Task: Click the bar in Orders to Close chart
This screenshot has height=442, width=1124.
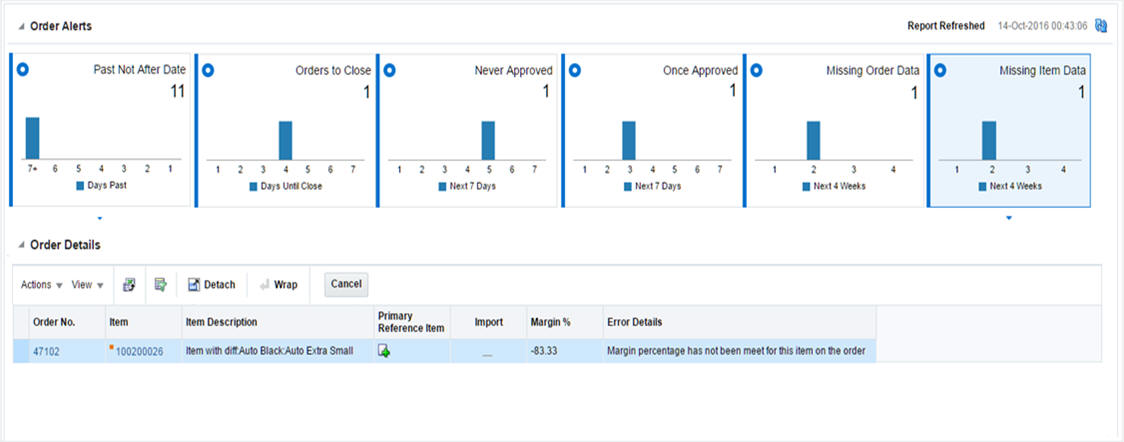Action: pos(285,140)
